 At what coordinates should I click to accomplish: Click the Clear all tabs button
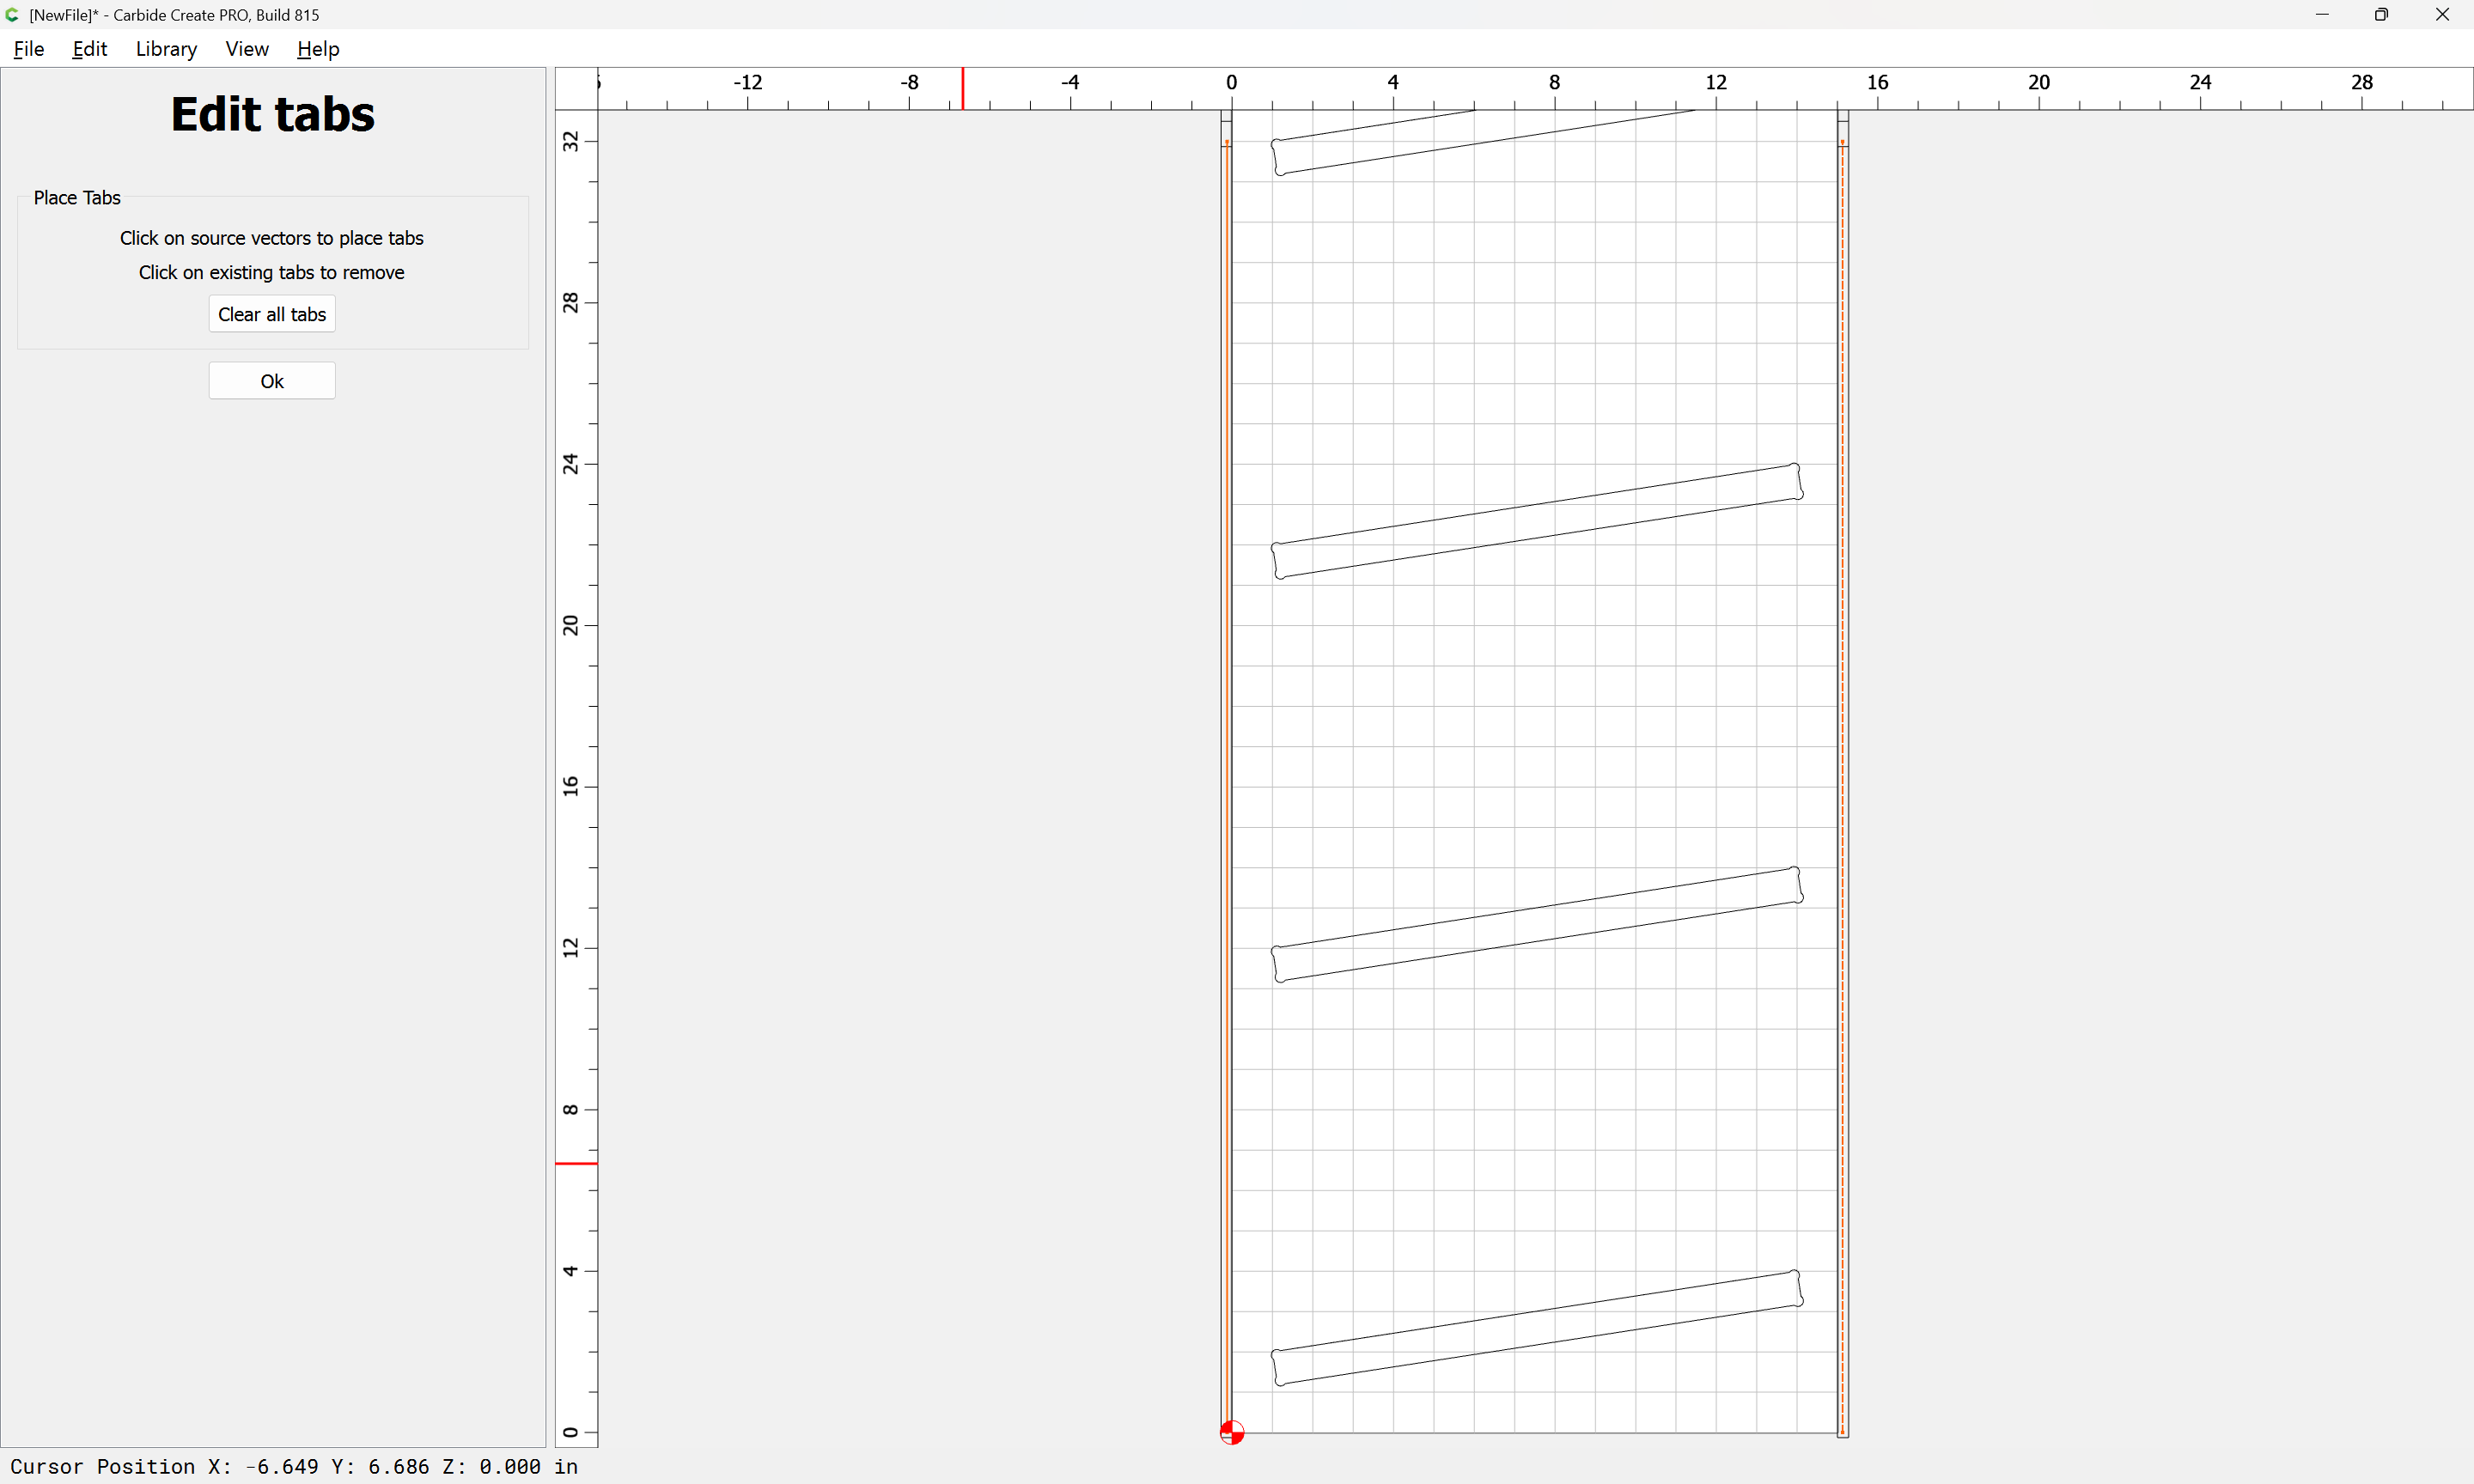272,314
